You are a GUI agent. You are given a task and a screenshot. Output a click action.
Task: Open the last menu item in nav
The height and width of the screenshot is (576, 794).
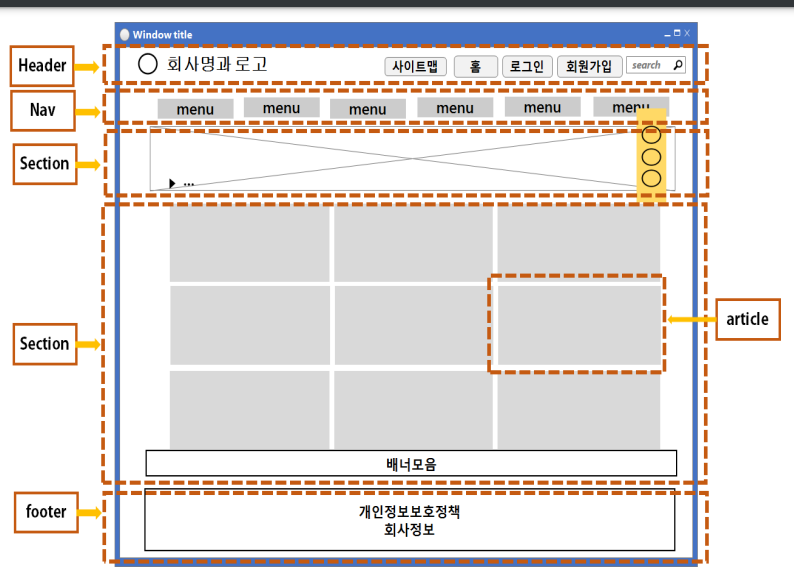click(x=631, y=107)
